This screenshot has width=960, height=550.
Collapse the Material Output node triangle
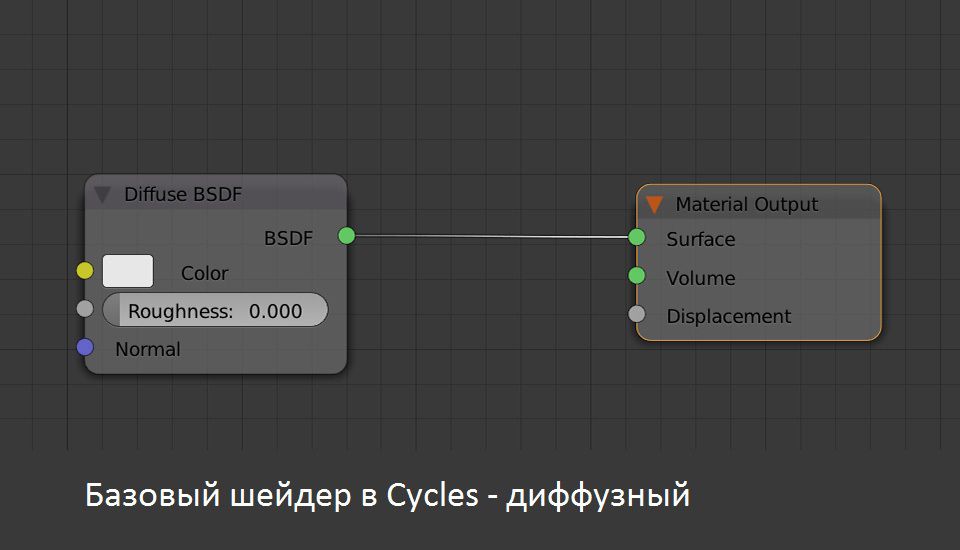pyautogui.click(x=654, y=205)
